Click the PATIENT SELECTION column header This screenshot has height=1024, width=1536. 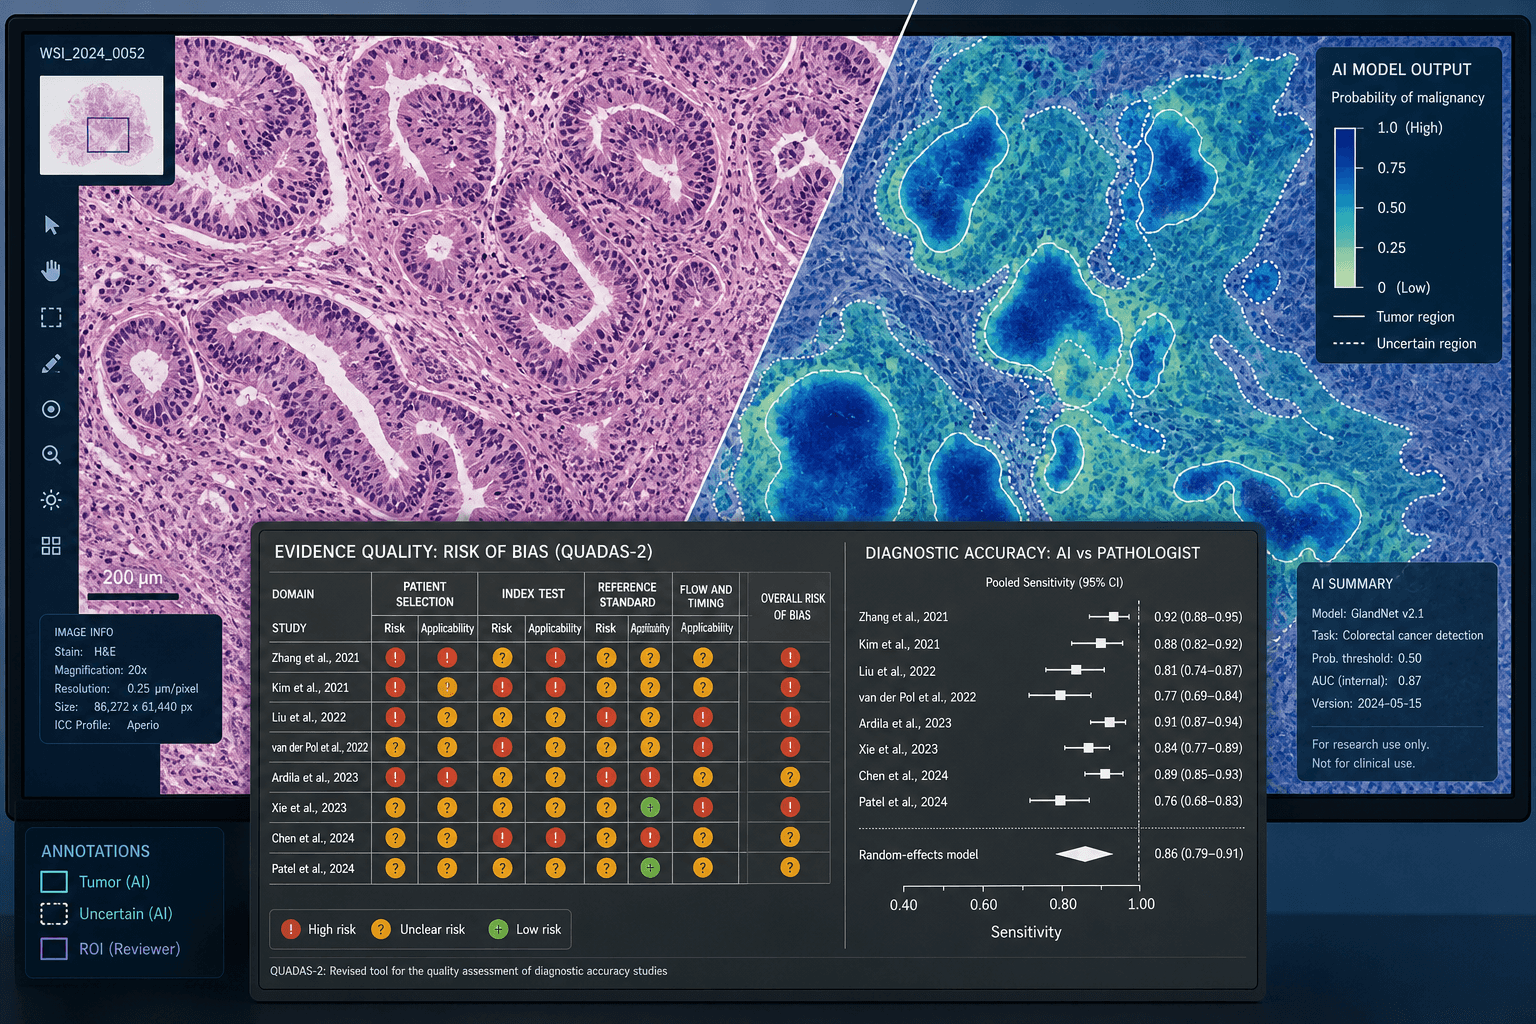(x=425, y=594)
